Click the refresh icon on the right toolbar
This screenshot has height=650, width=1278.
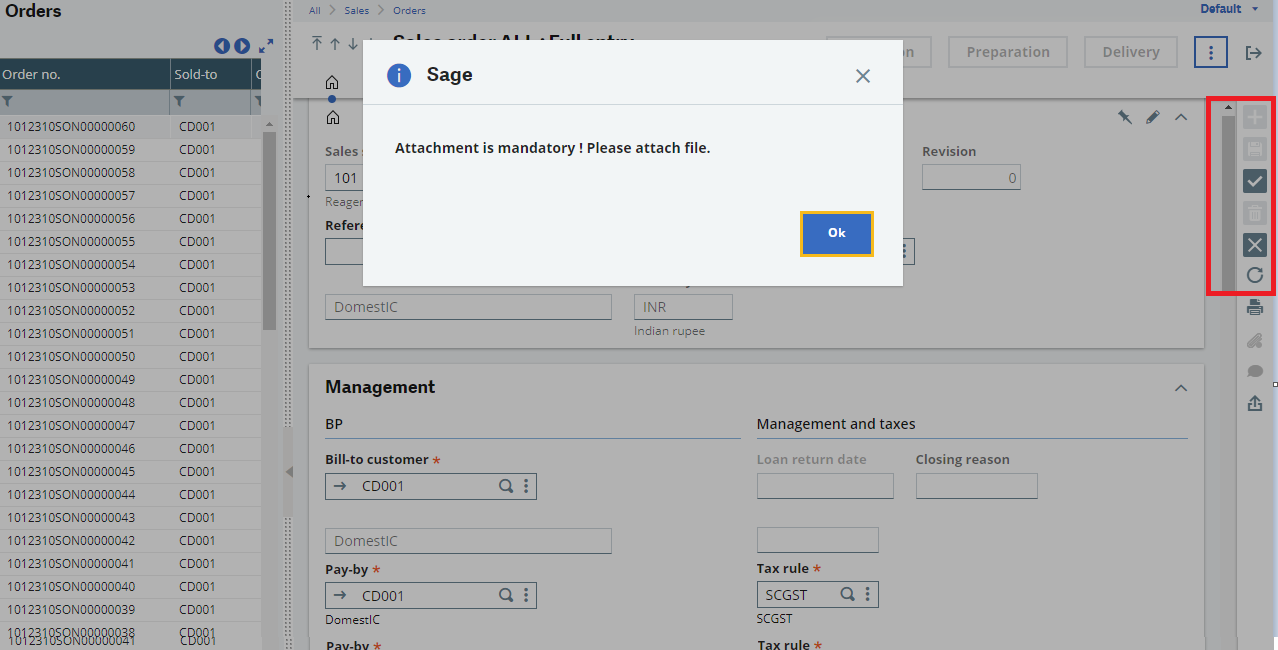tap(1254, 275)
